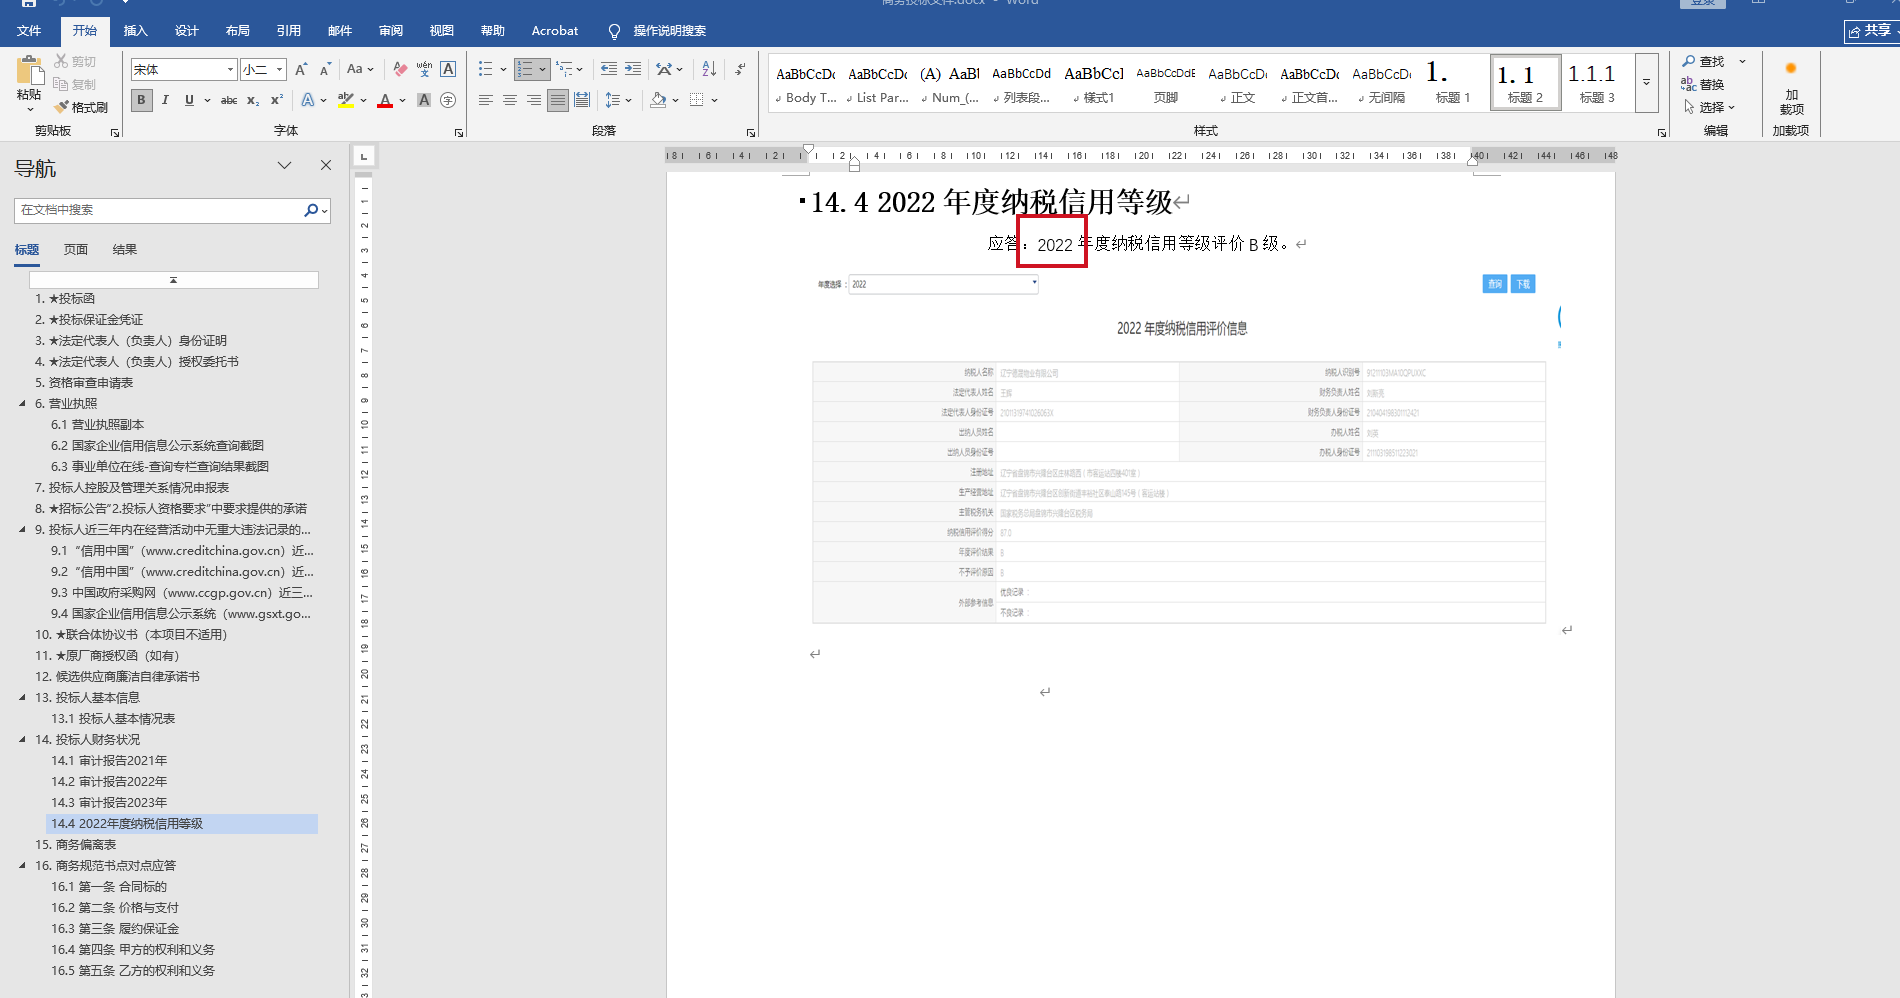Center the paragraph text
This screenshot has width=1900, height=998.
click(510, 100)
